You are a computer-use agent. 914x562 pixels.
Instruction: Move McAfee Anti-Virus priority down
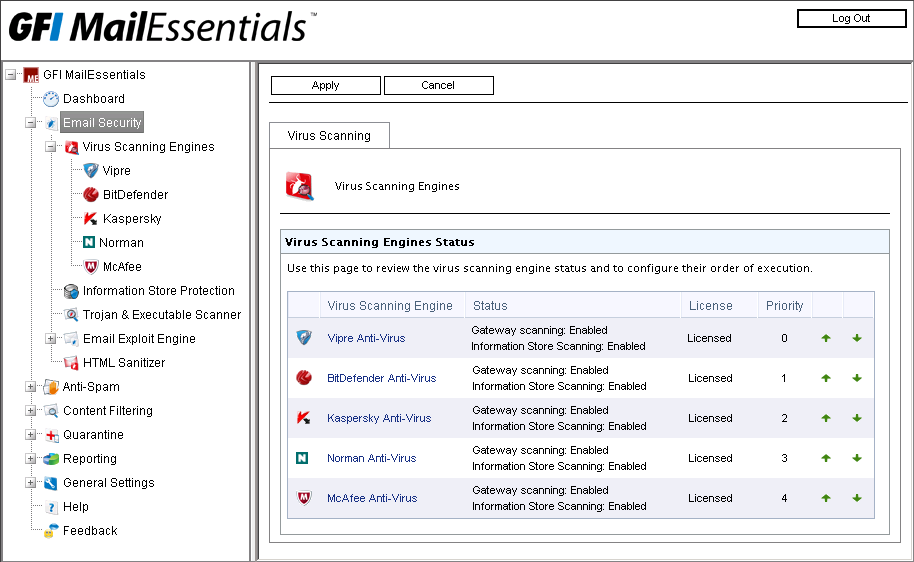point(857,498)
